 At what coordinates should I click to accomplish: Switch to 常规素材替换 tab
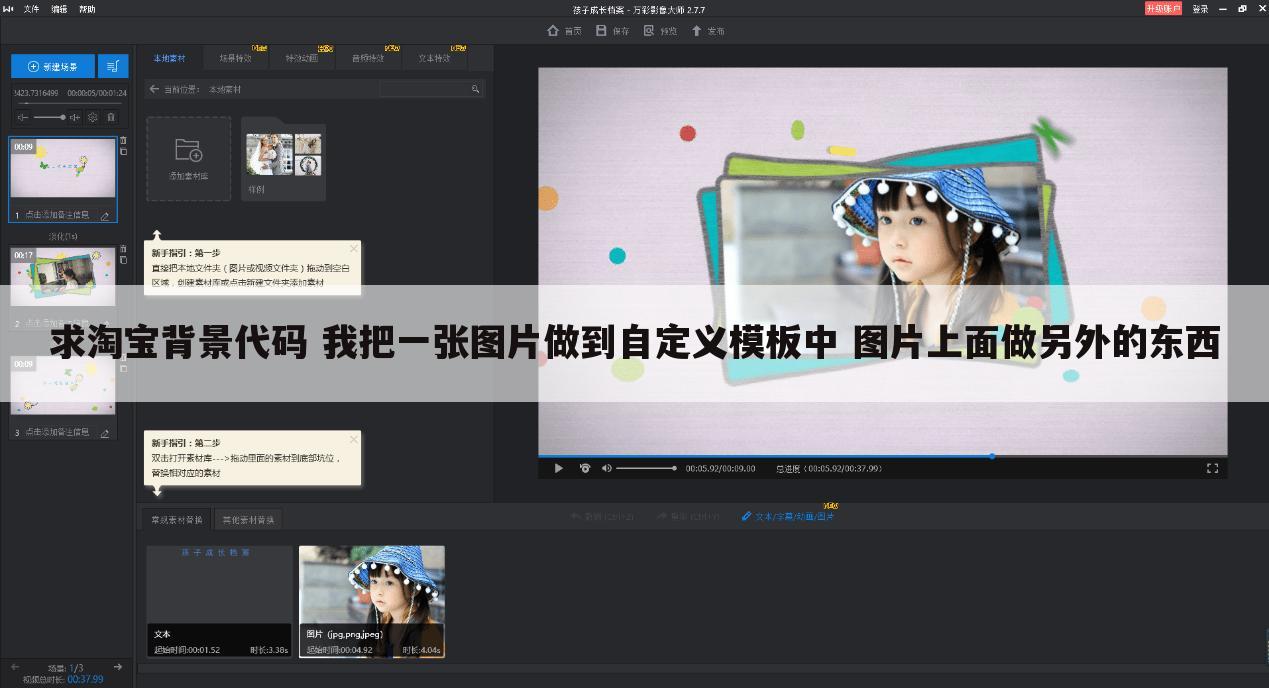[177, 520]
